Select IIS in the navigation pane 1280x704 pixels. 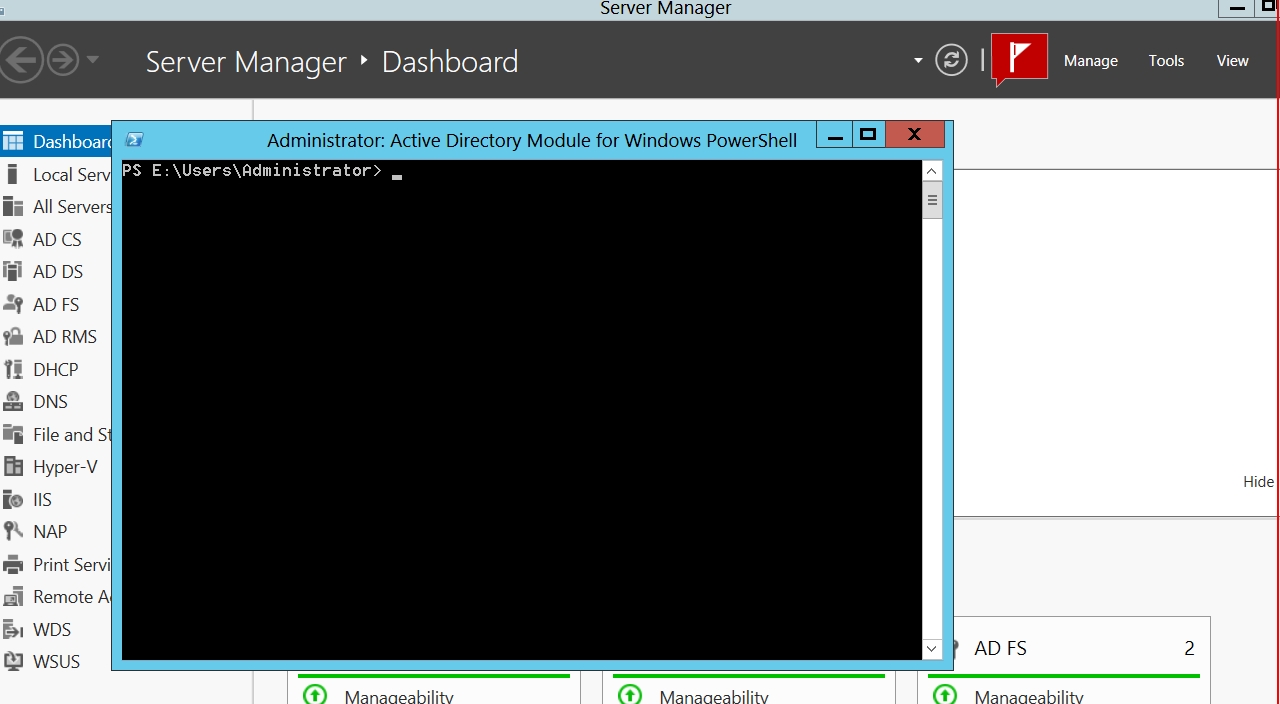click(x=42, y=499)
